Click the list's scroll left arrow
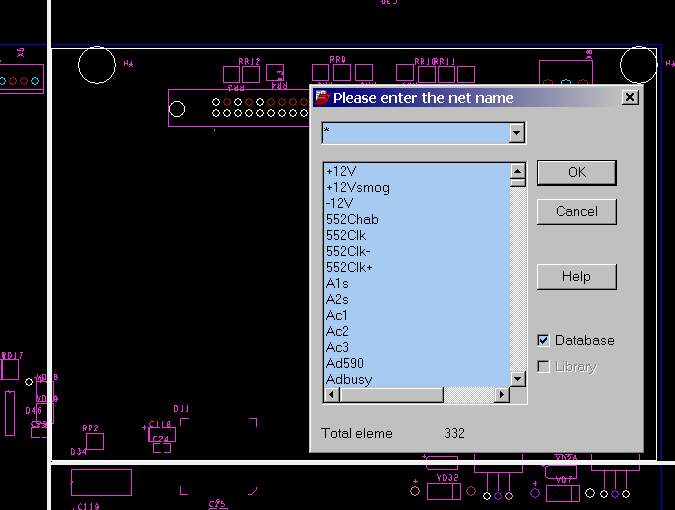675x510 pixels. [331, 395]
